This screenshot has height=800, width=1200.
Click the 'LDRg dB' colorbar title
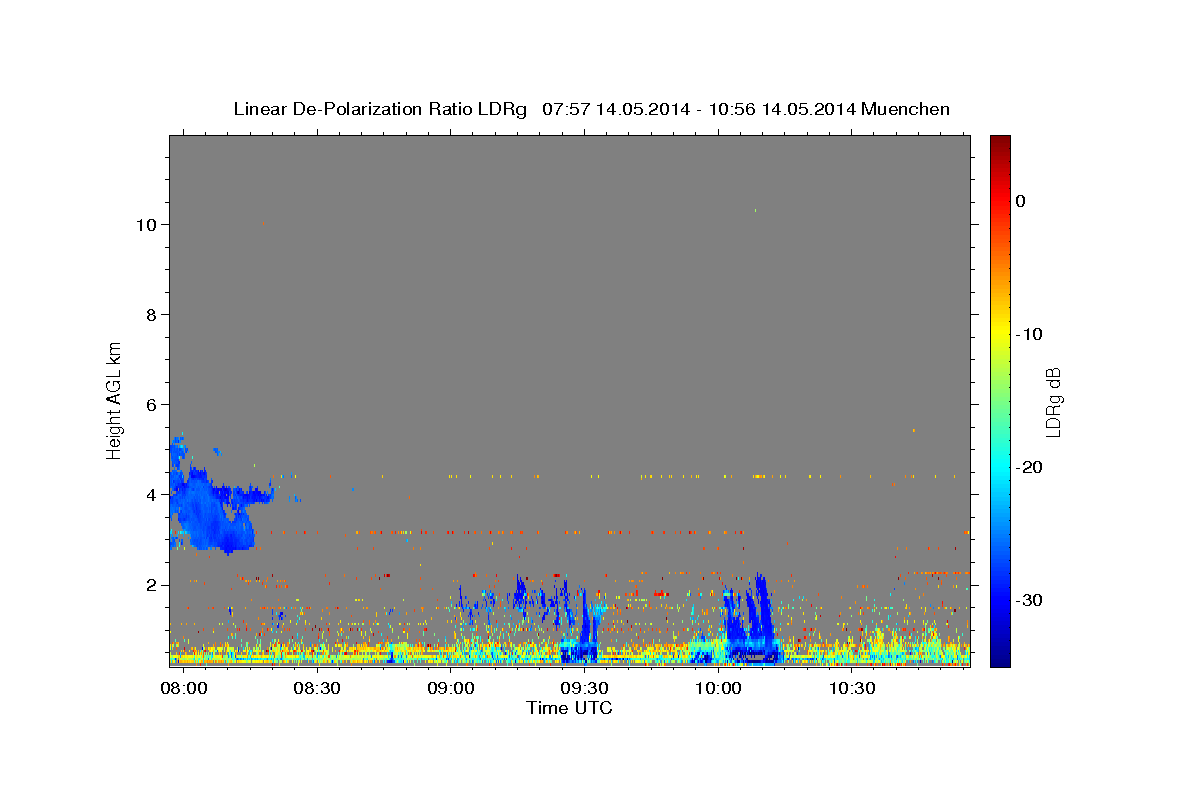tap(1053, 402)
